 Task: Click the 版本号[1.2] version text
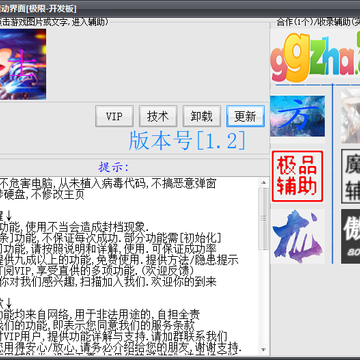click(x=187, y=140)
